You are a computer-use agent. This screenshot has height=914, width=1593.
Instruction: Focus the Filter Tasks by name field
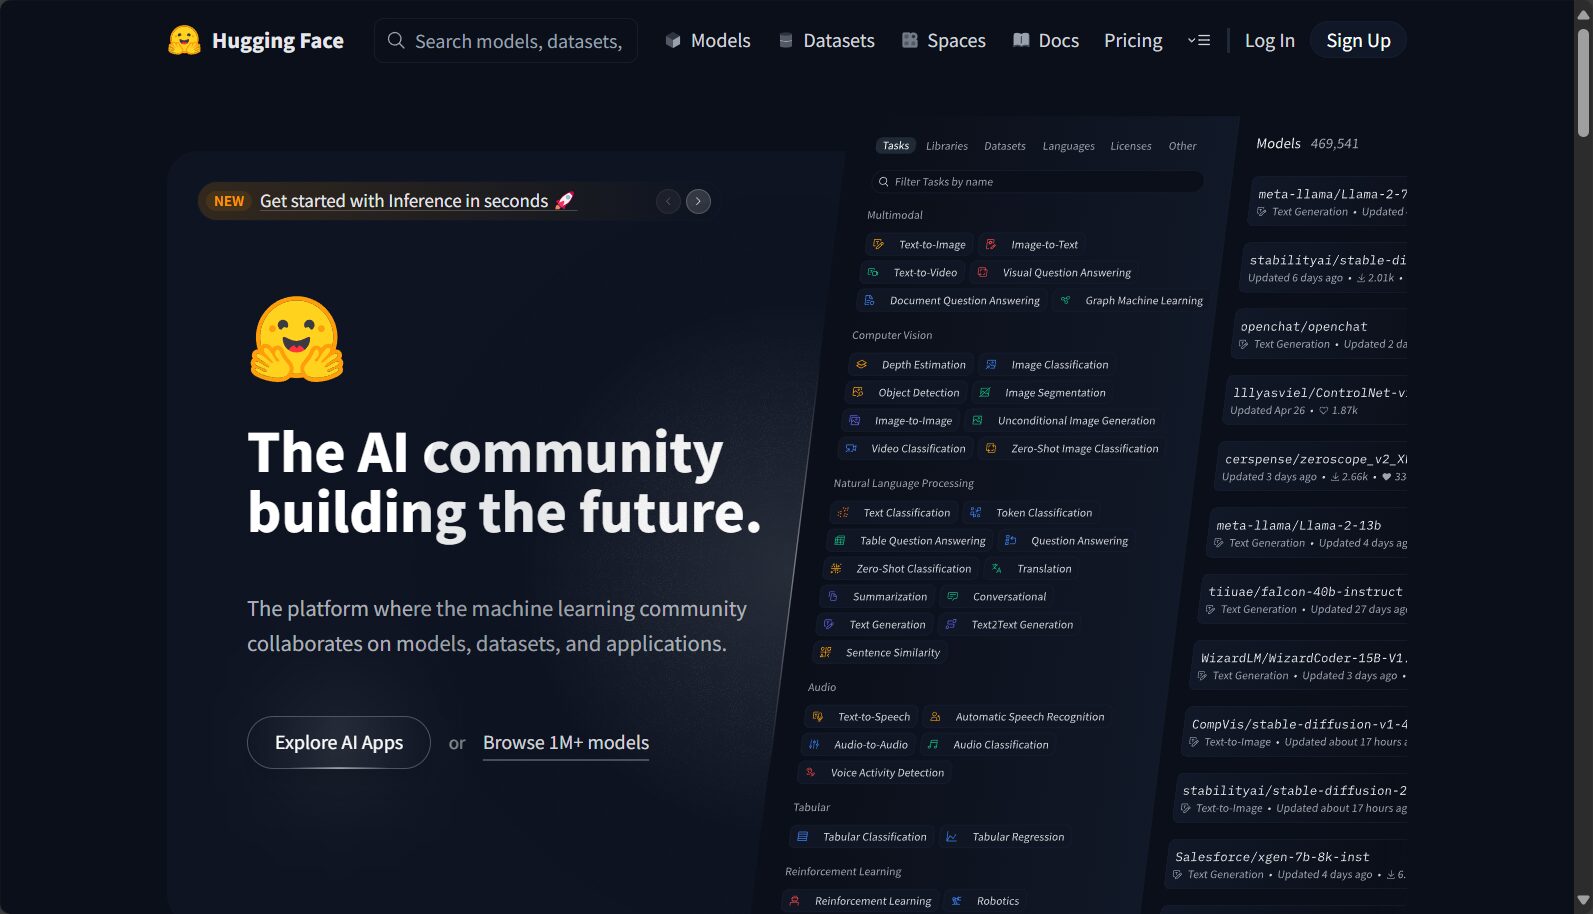click(x=1037, y=181)
